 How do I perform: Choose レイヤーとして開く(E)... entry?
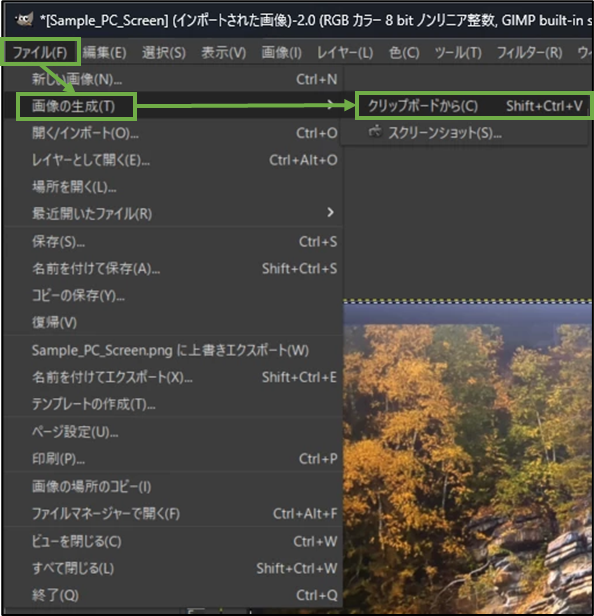[173, 160]
